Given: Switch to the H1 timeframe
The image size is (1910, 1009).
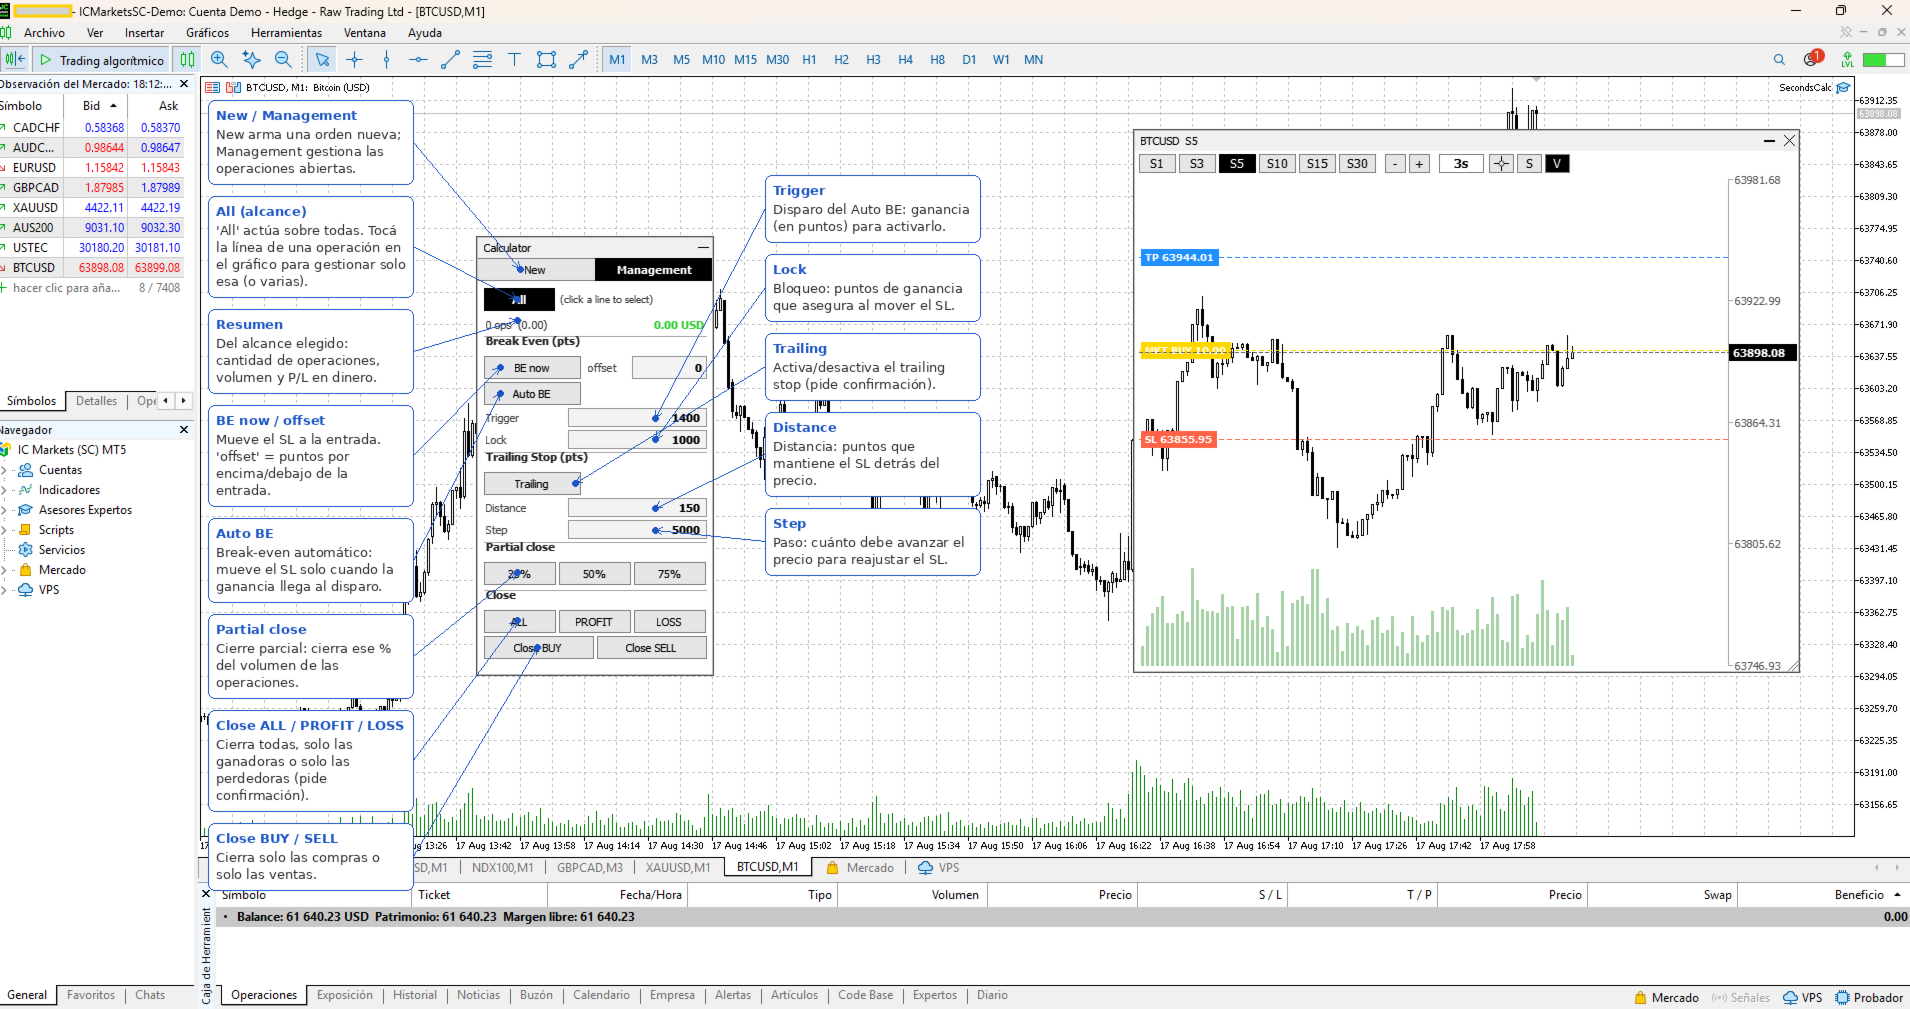Looking at the screenshot, I should tap(809, 60).
